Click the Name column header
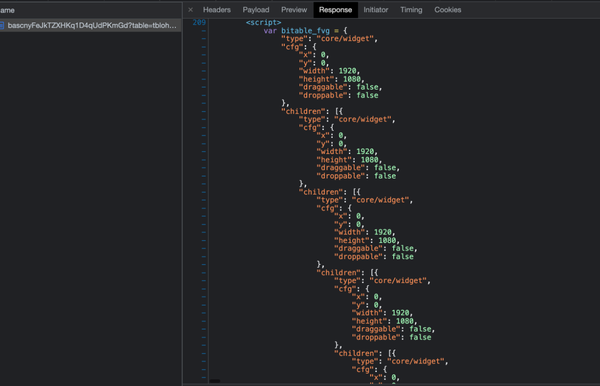The height and width of the screenshot is (386, 600). coord(8,10)
